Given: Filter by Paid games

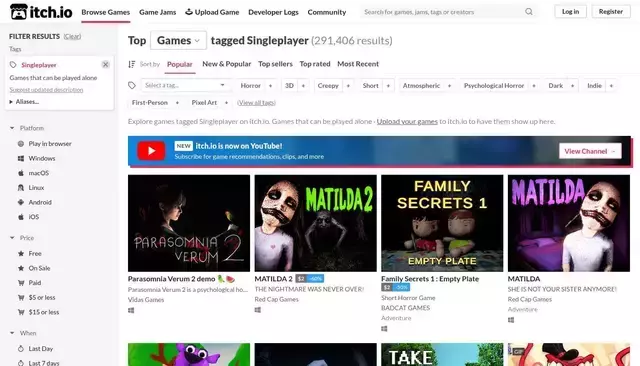Looking at the screenshot, I should click(29, 283).
